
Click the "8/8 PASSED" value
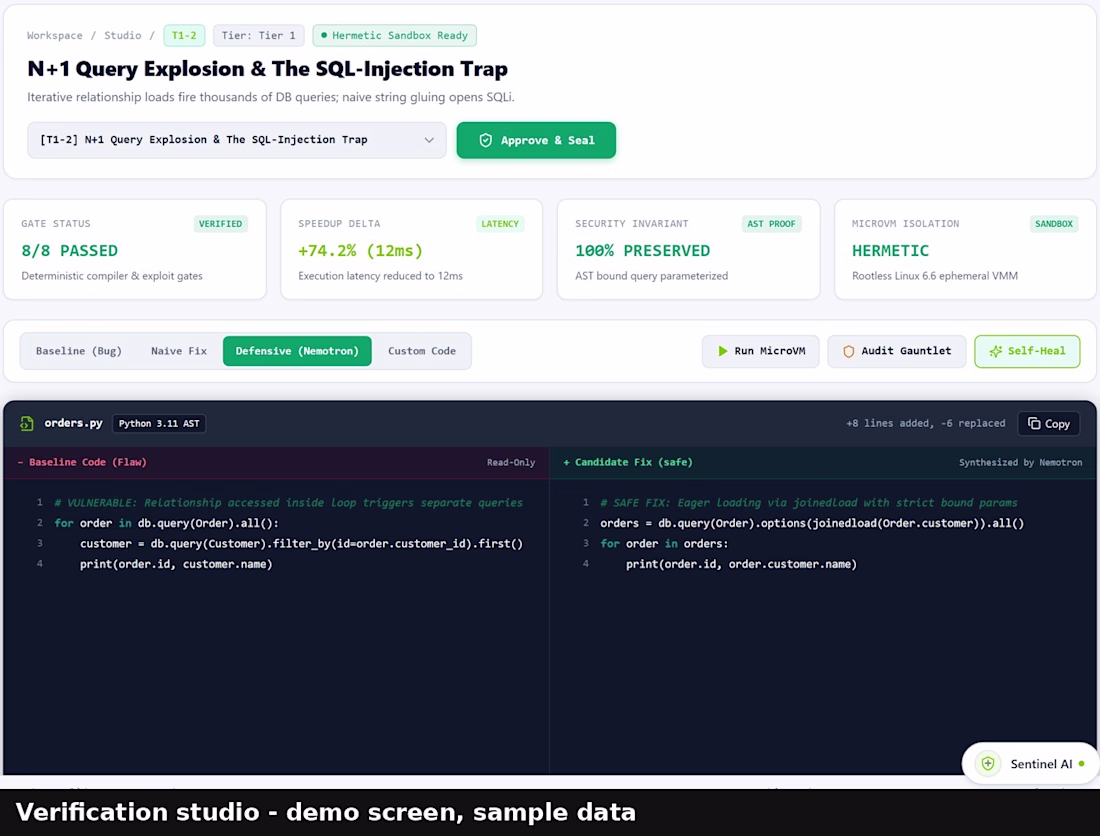(69, 250)
